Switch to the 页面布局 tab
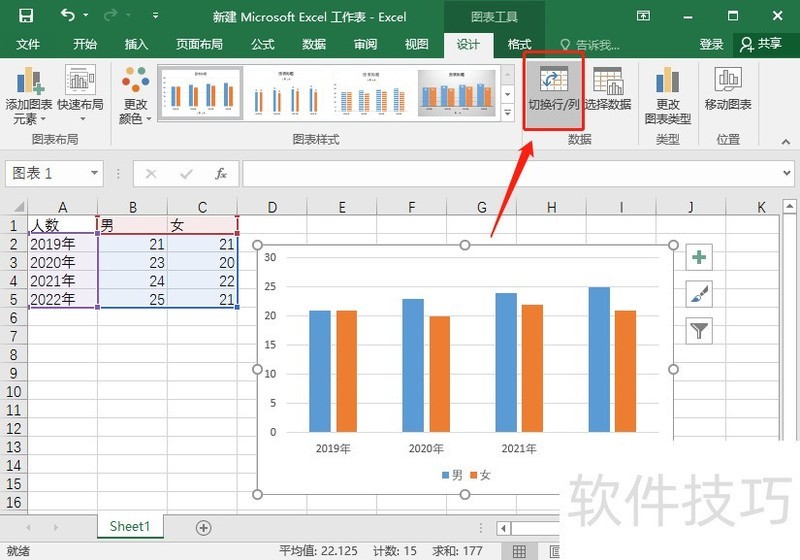800x560 pixels. pyautogui.click(x=199, y=44)
